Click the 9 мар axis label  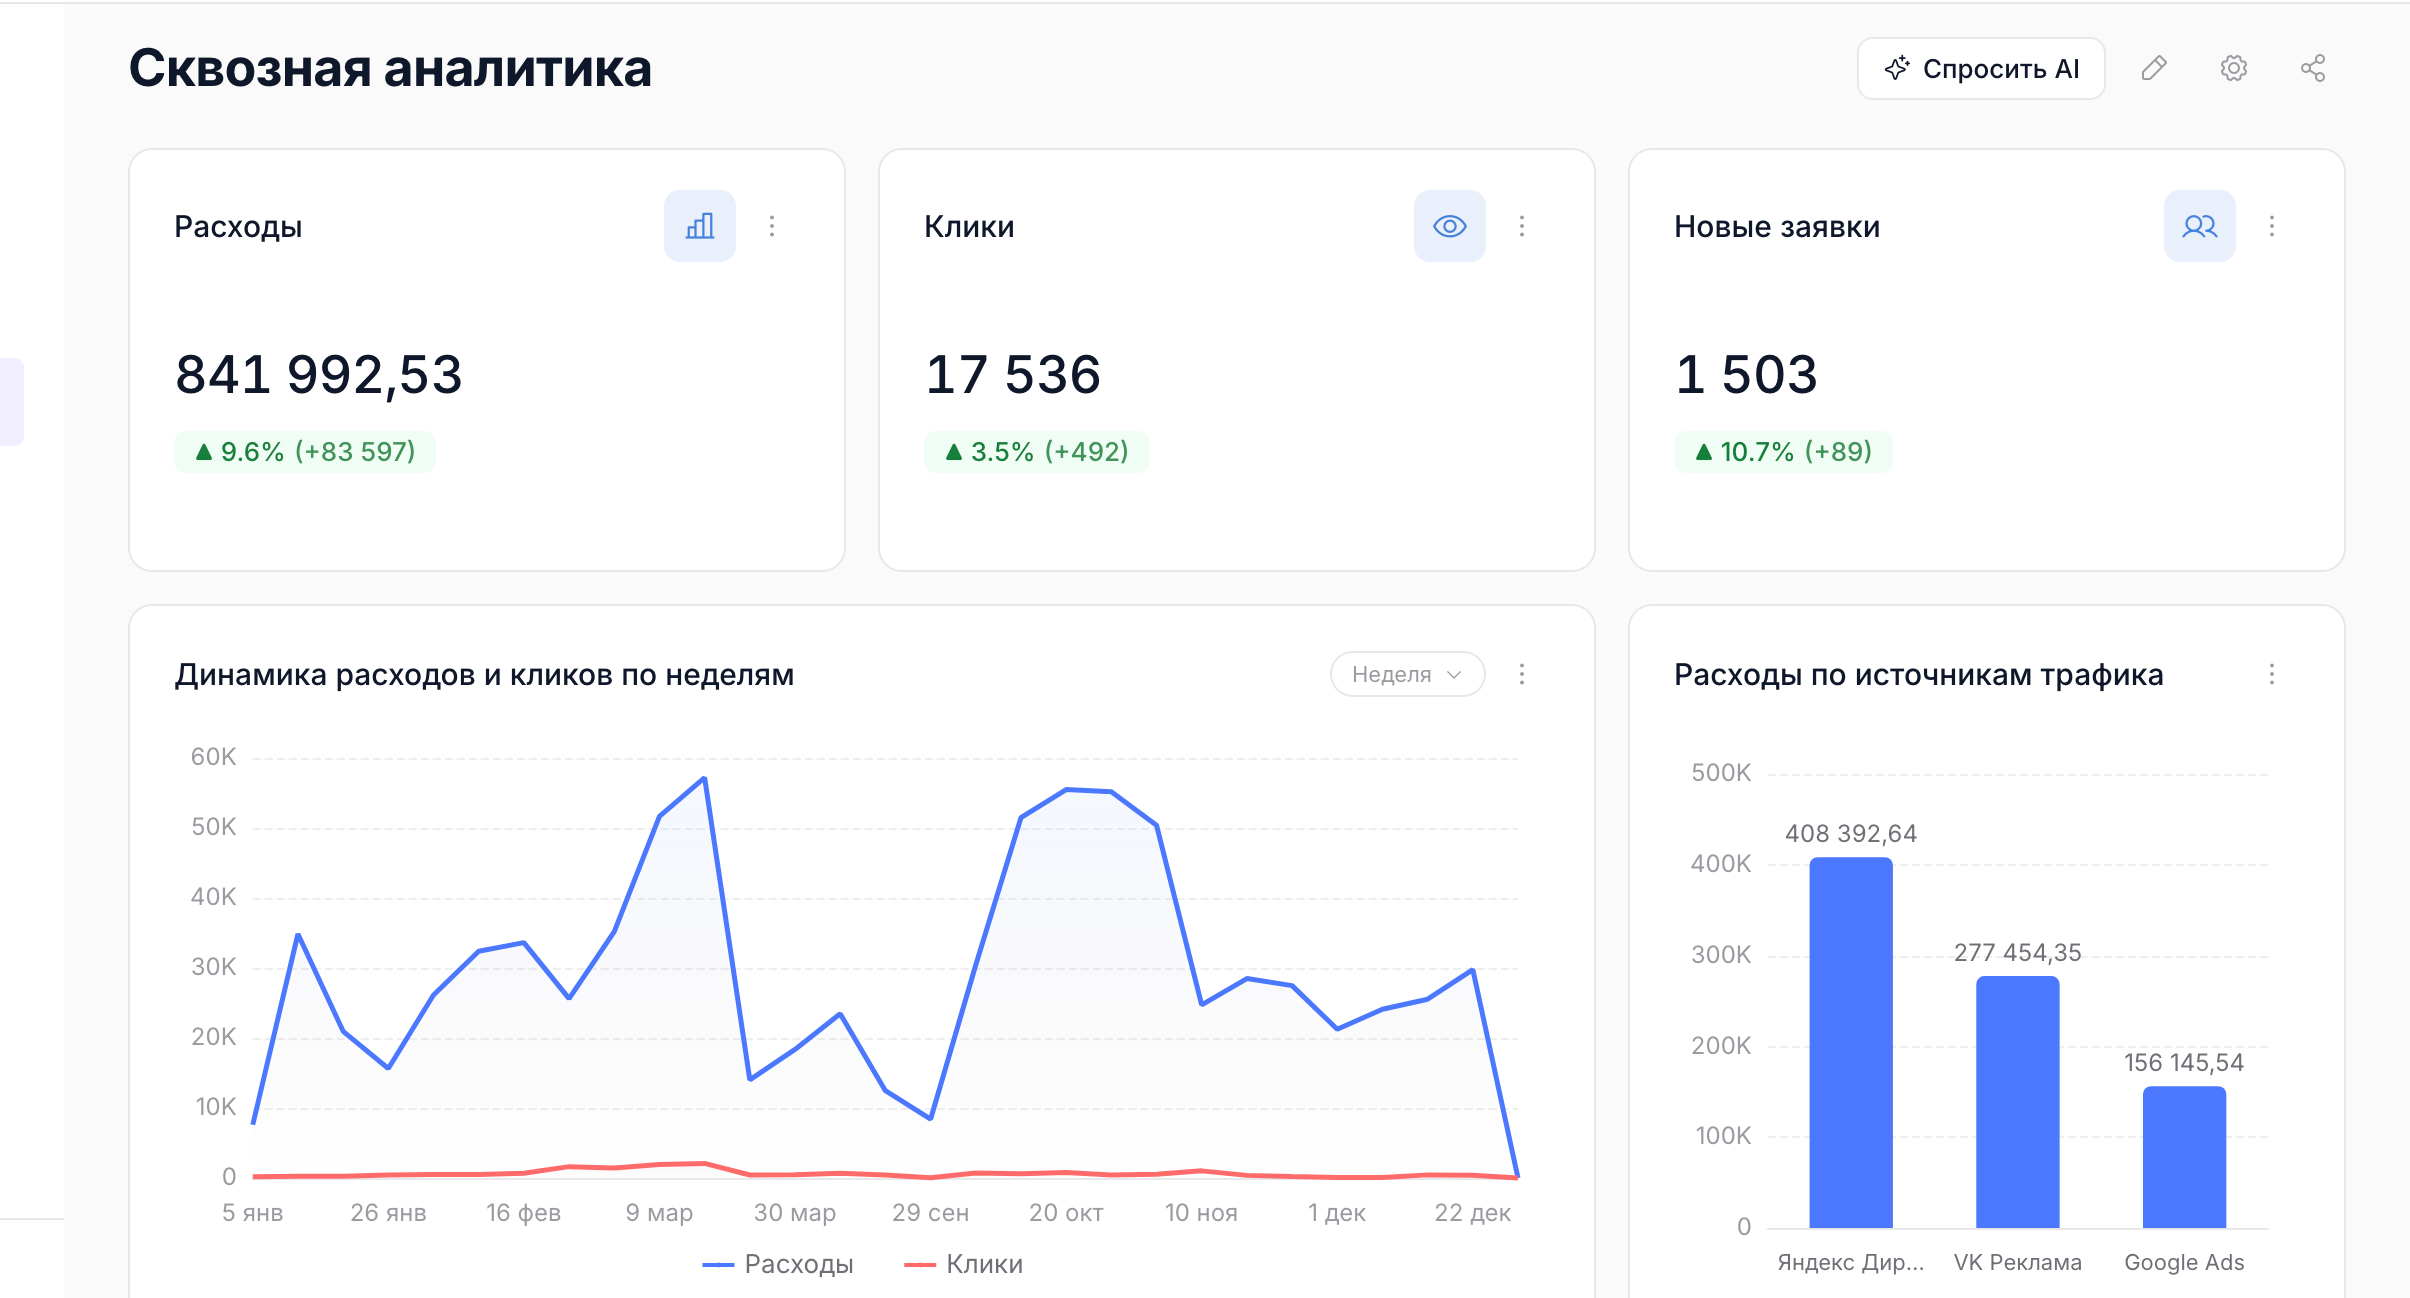tap(659, 1213)
